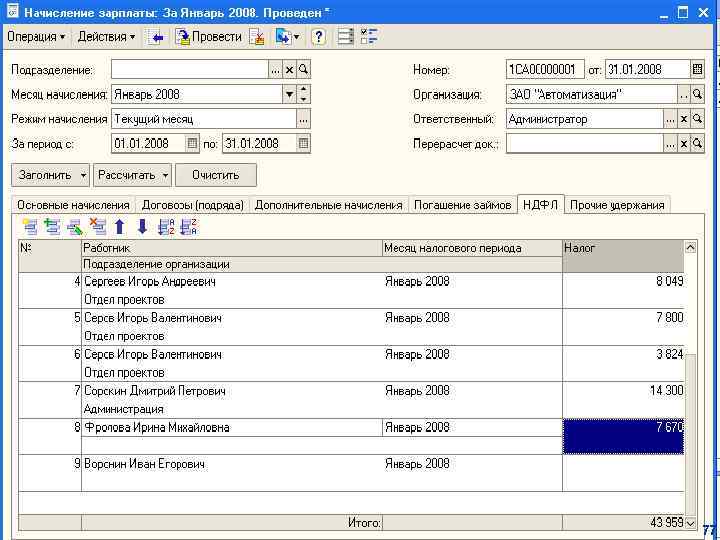Click the Очистить button
Image resolution: width=720 pixels, height=540 pixels.
[216, 175]
